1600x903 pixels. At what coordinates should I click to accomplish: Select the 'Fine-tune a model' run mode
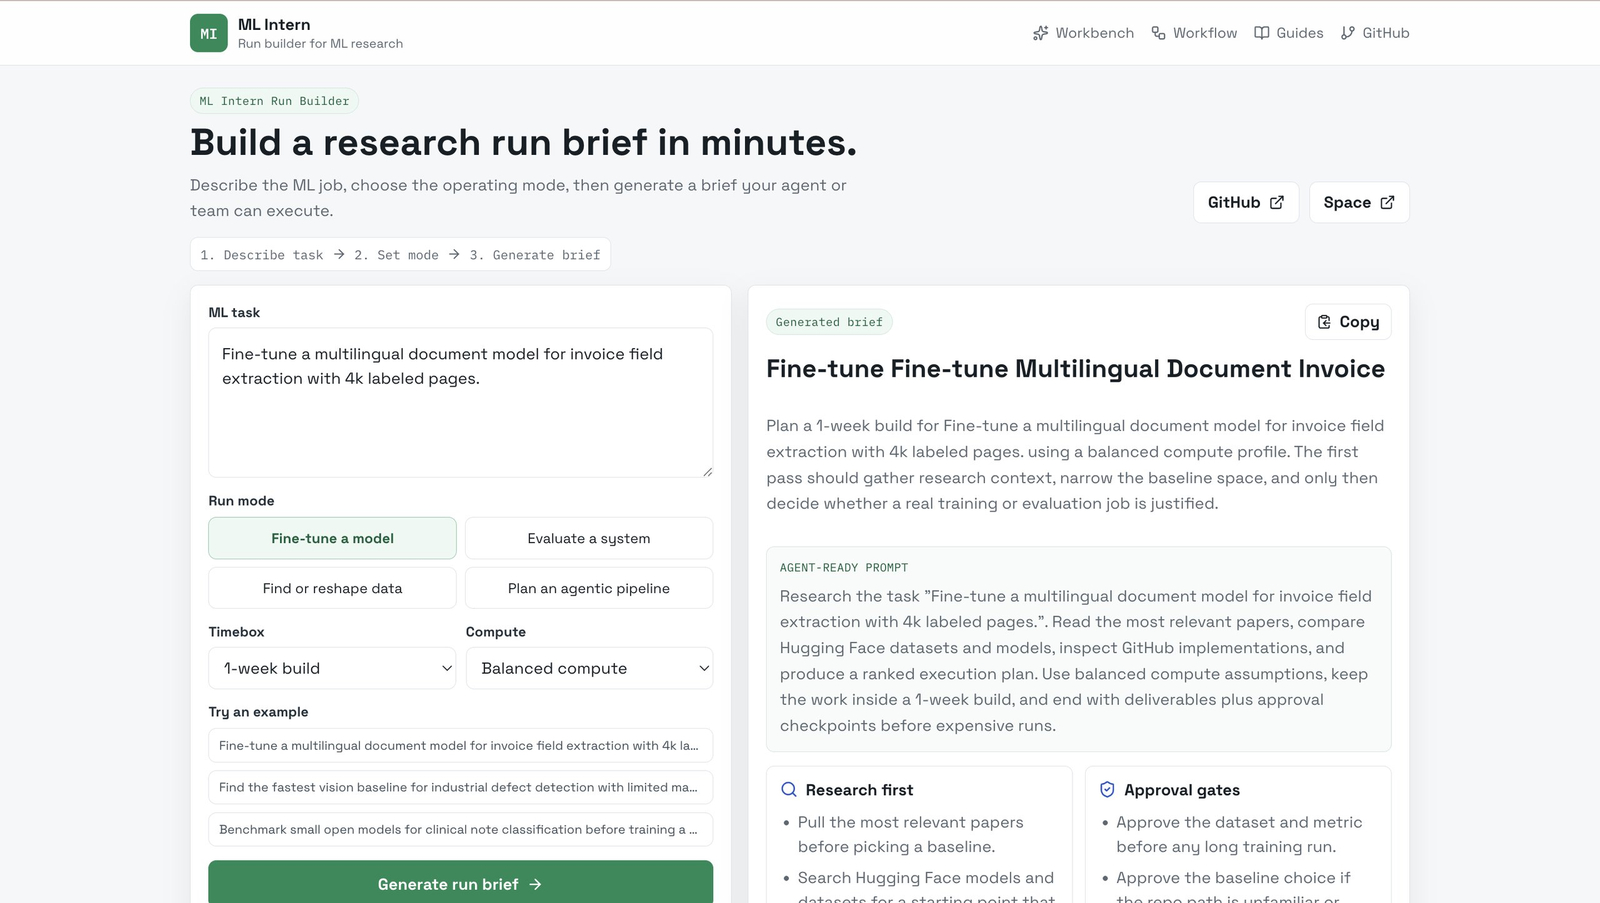pyautogui.click(x=332, y=538)
